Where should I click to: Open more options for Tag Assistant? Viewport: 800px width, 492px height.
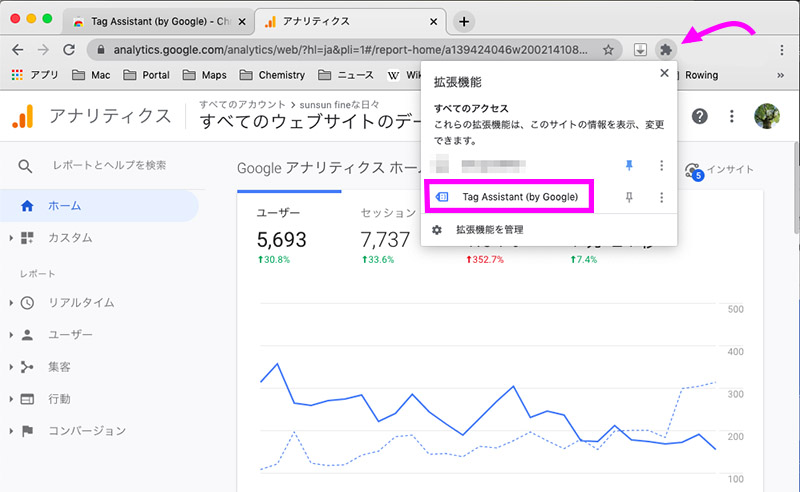(x=661, y=197)
